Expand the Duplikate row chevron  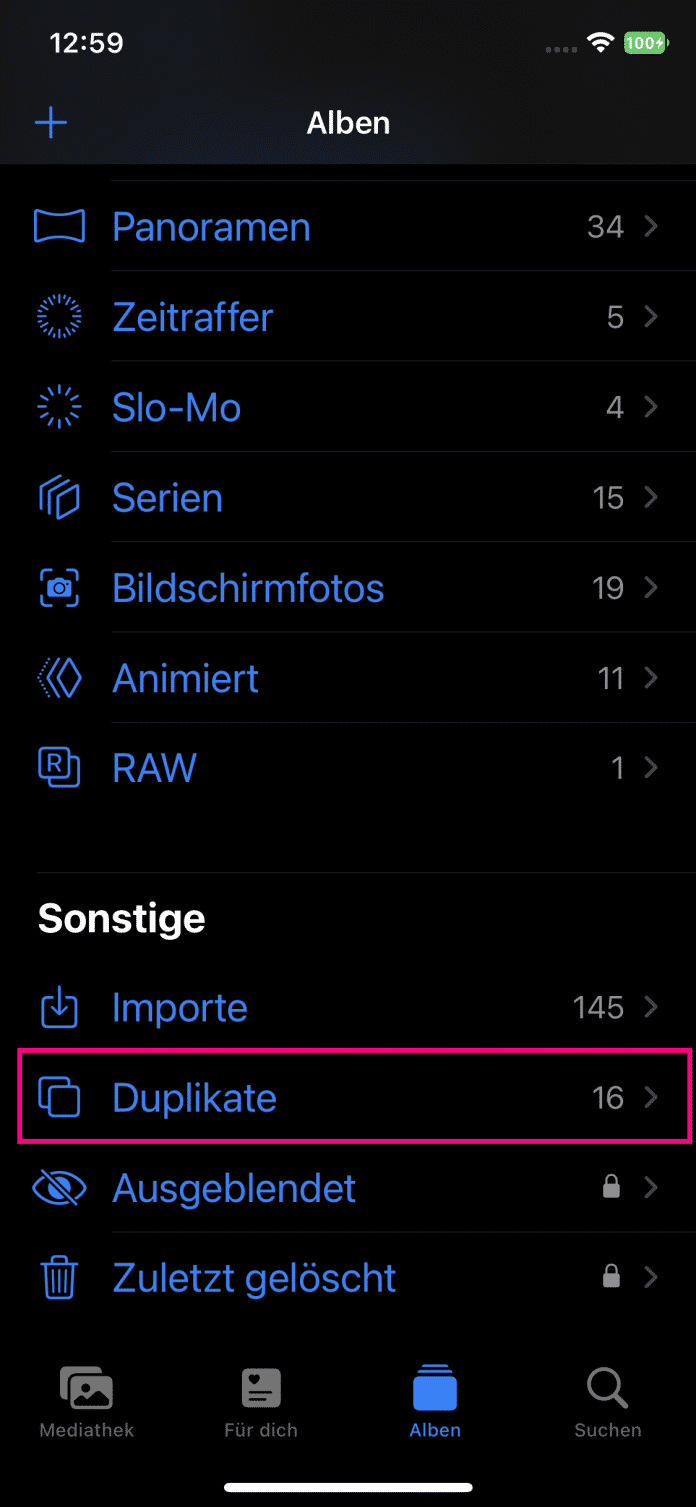coord(651,1098)
